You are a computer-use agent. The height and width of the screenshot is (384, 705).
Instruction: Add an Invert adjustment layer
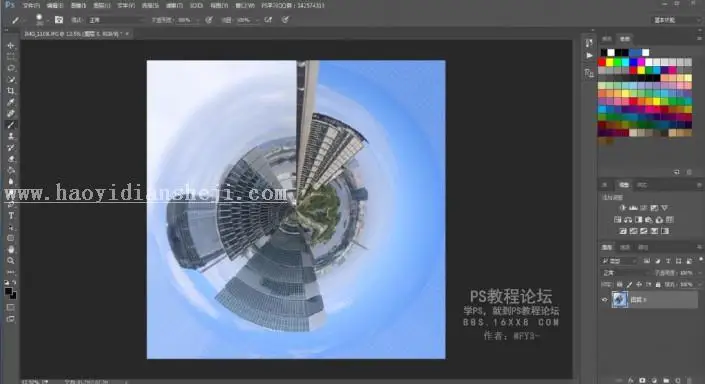(623, 231)
